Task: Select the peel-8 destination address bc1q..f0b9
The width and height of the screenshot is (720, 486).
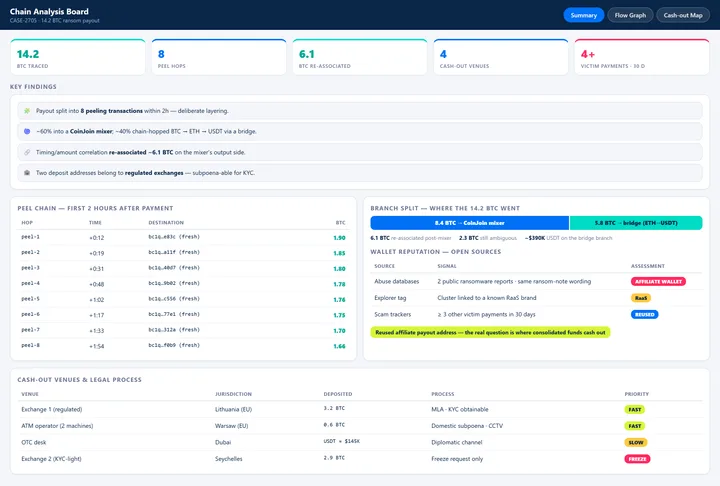Action: point(174,345)
